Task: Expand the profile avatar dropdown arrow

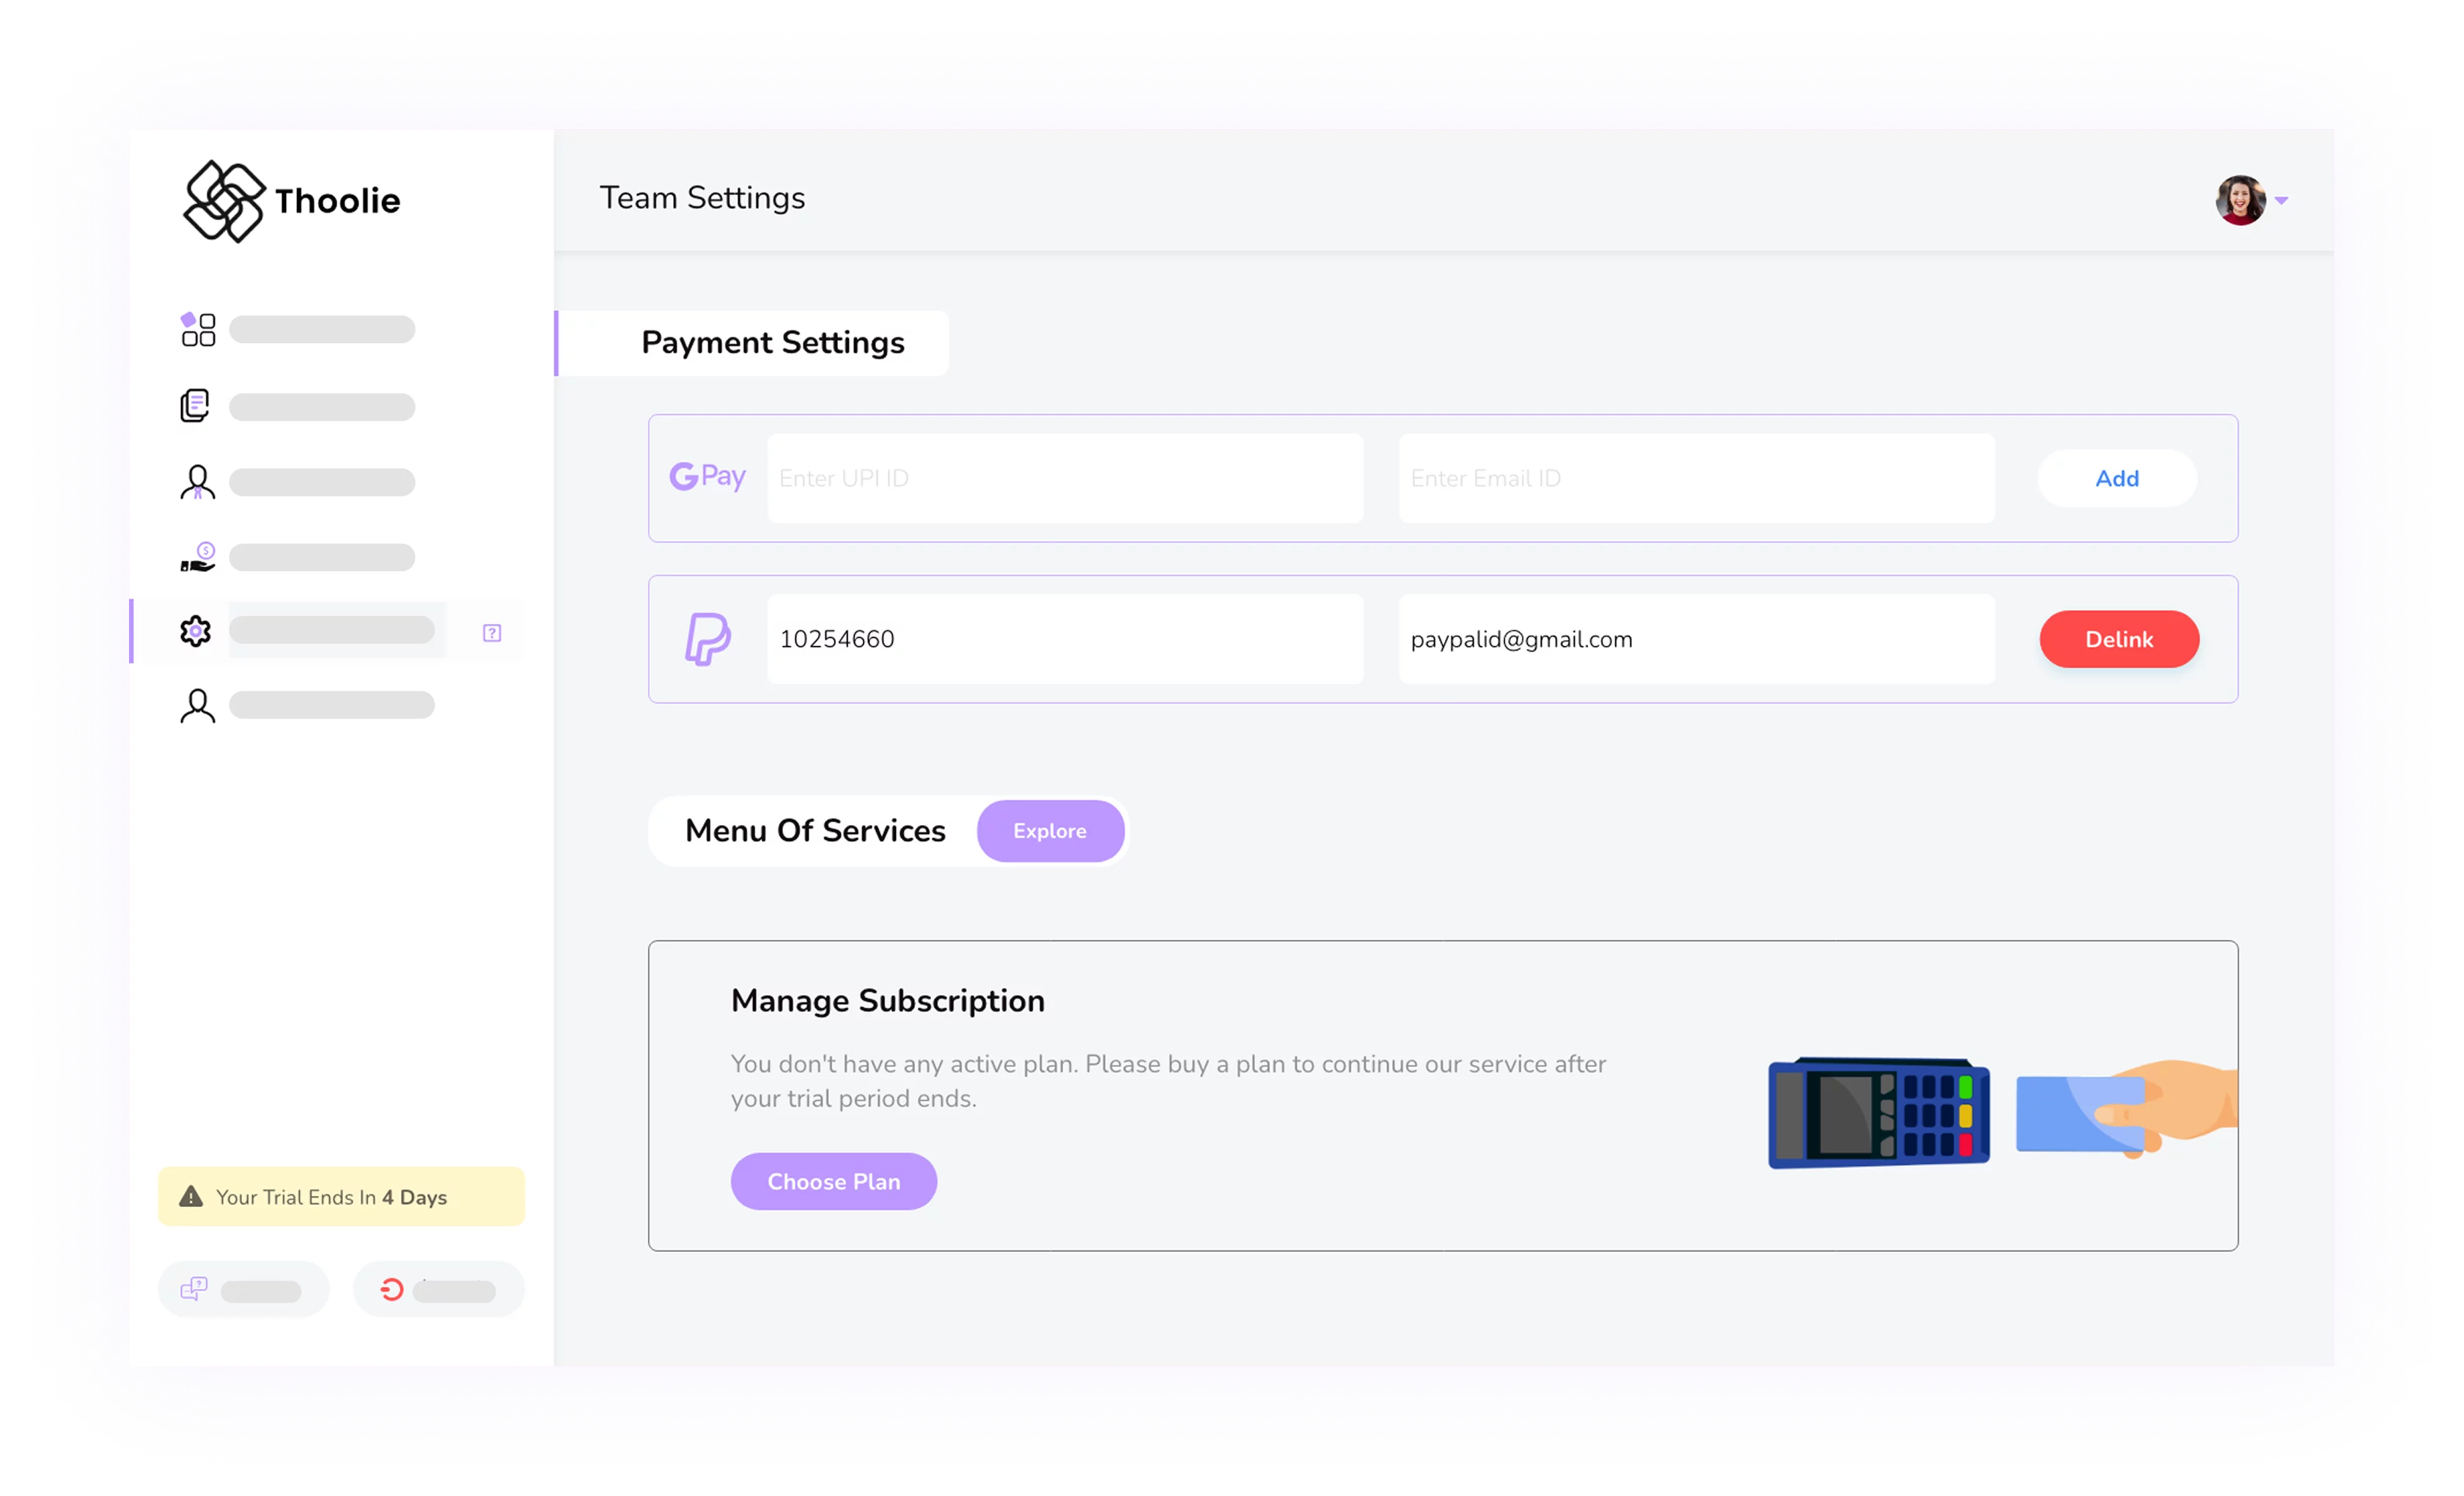Action: (2281, 201)
